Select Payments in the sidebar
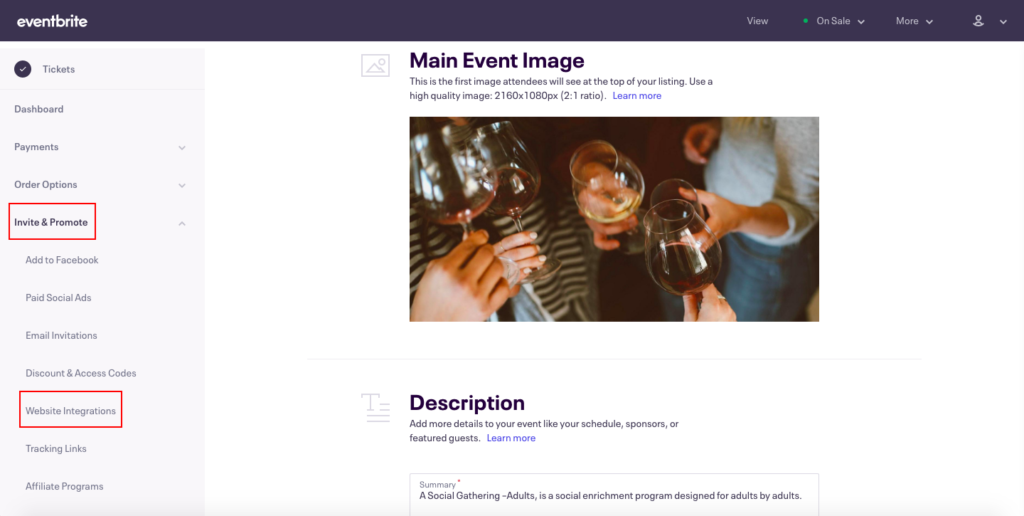 (x=37, y=147)
